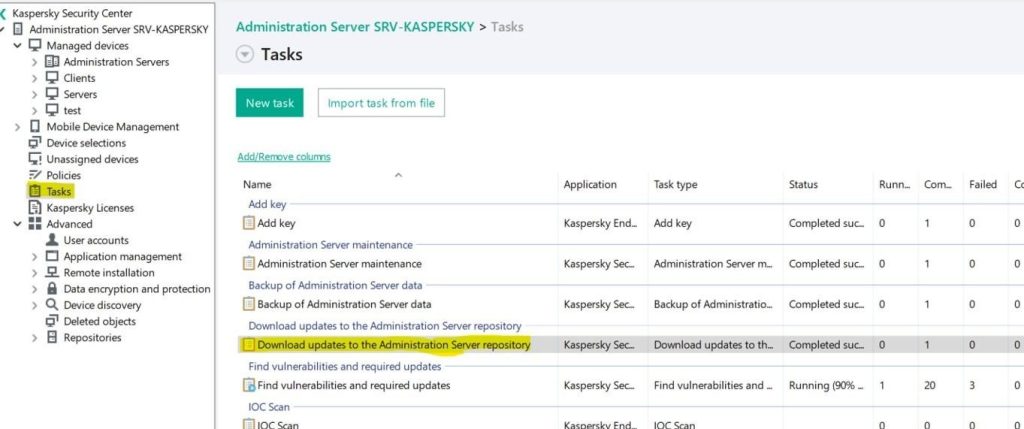Click the Backup of Administration Server data icon
This screenshot has height=429, width=1024.
point(249,304)
